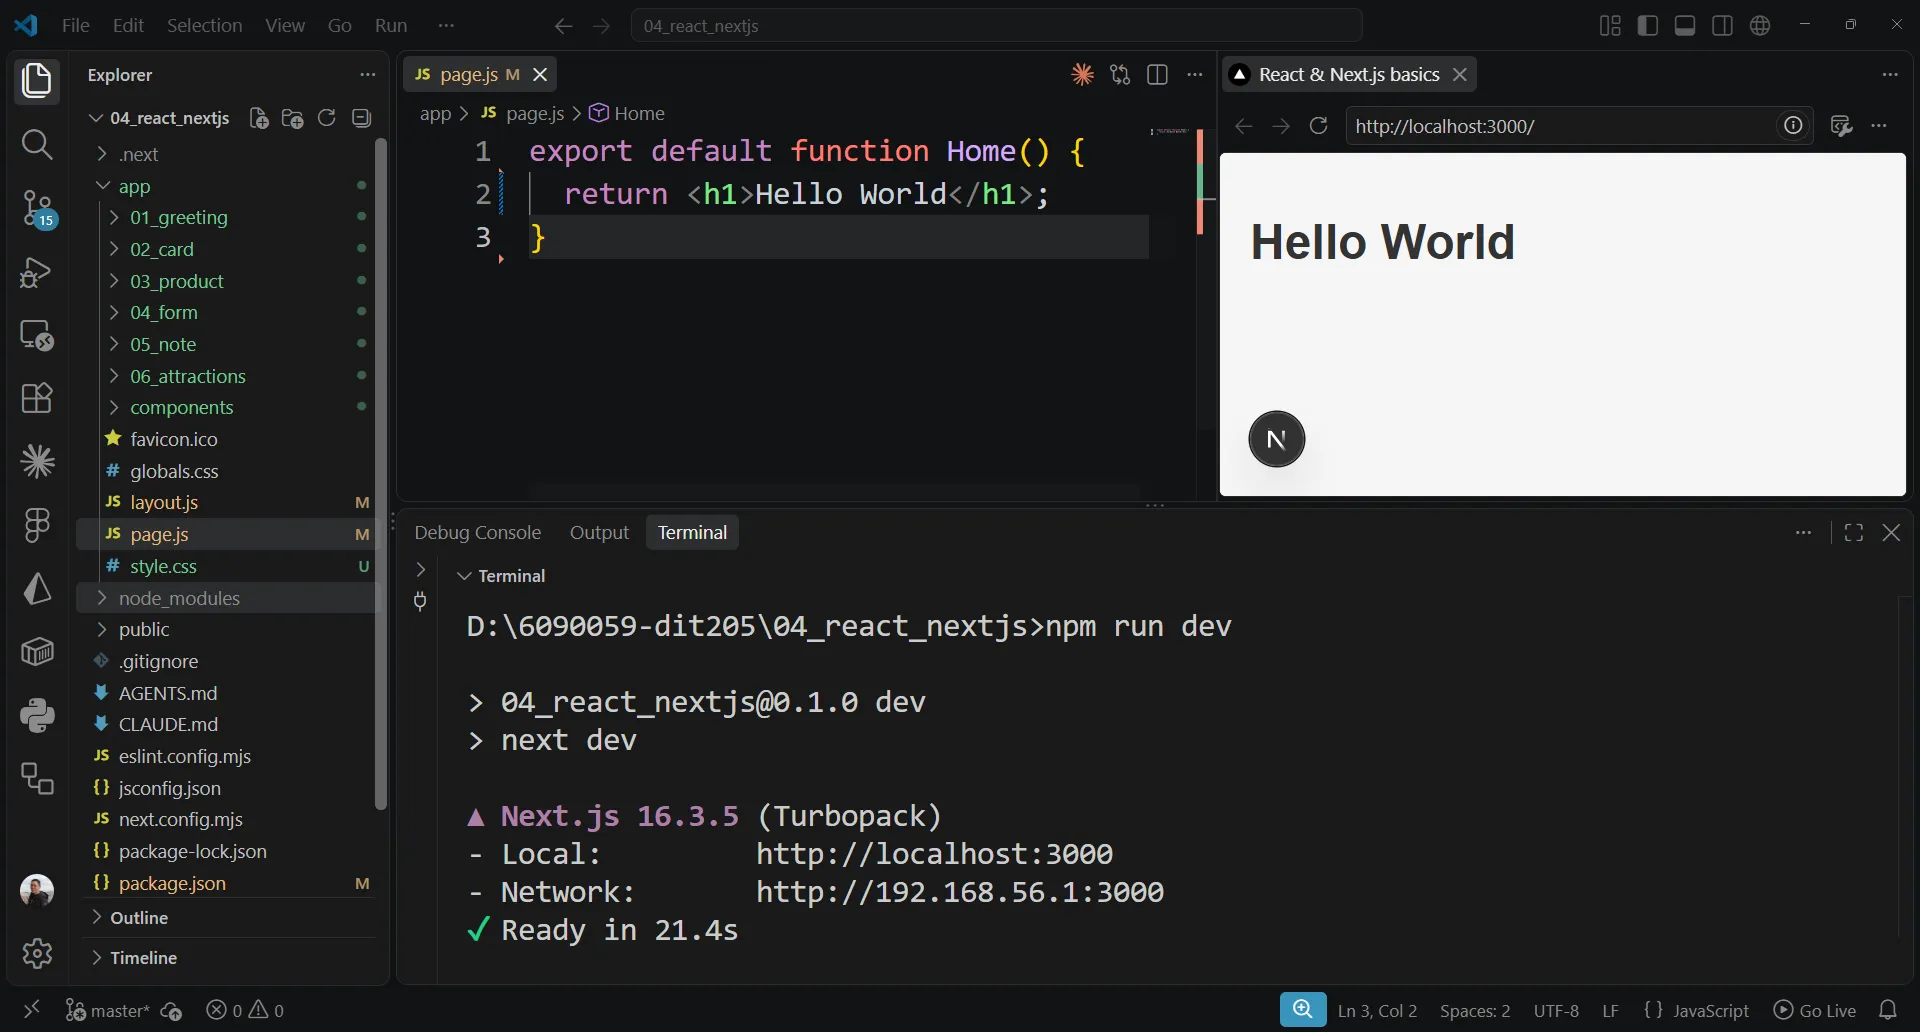Change Spaces: 2 indentation setting
This screenshot has height=1032, width=1920.
pyautogui.click(x=1475, y=1010)
